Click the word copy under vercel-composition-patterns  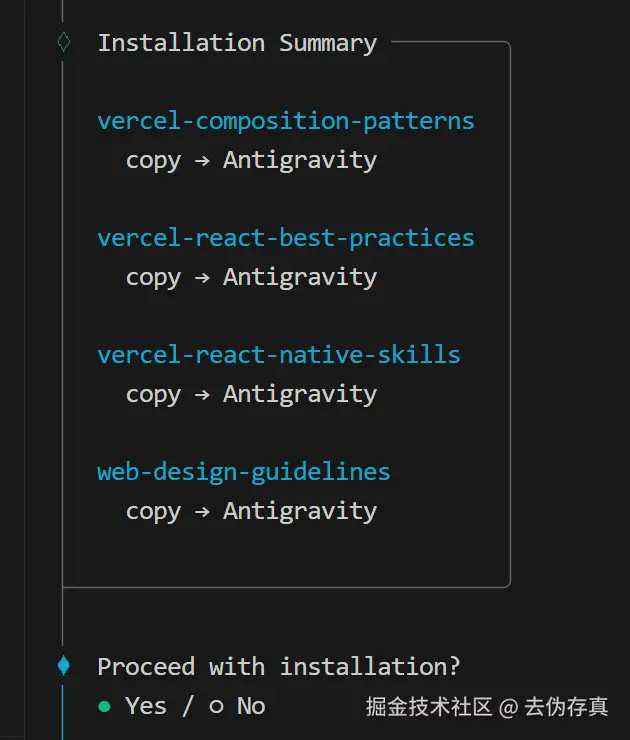153,161
